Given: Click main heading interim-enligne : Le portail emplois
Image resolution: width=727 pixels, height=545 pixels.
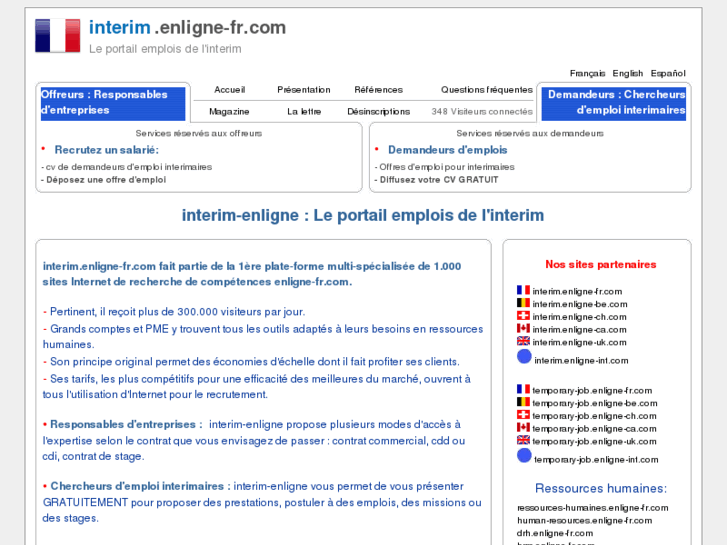Looking at the screenshot, I should pyautogui.click(x=363, y=215).
